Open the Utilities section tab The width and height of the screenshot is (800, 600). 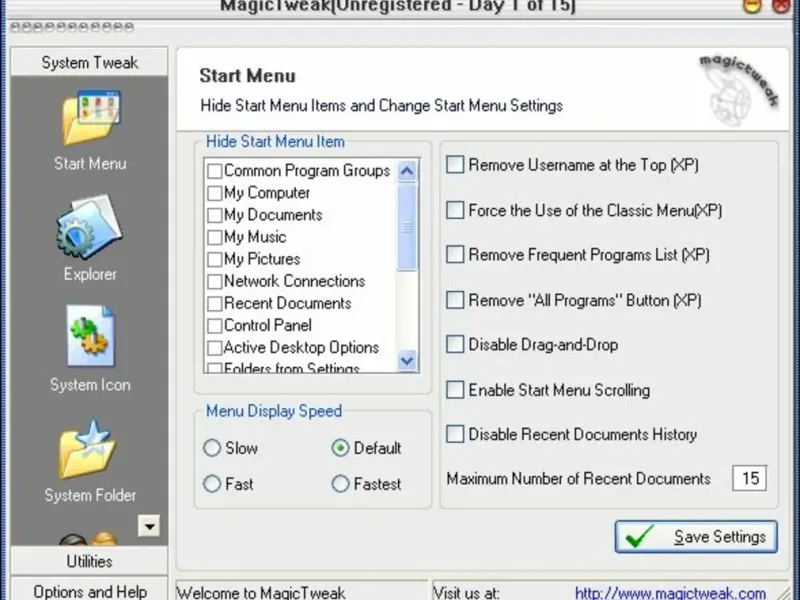coord(89,561)
